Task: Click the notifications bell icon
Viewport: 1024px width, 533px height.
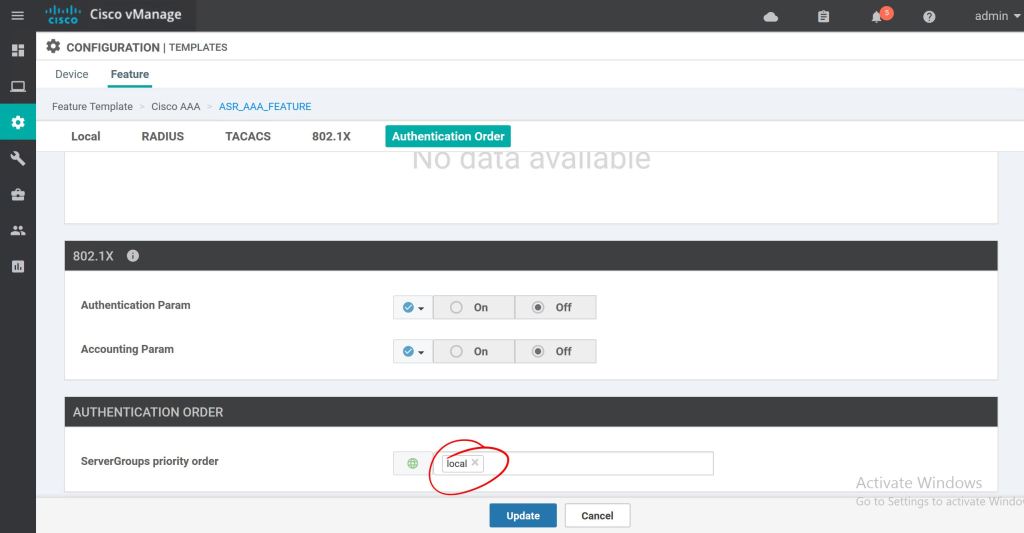Action: point(877,17)
